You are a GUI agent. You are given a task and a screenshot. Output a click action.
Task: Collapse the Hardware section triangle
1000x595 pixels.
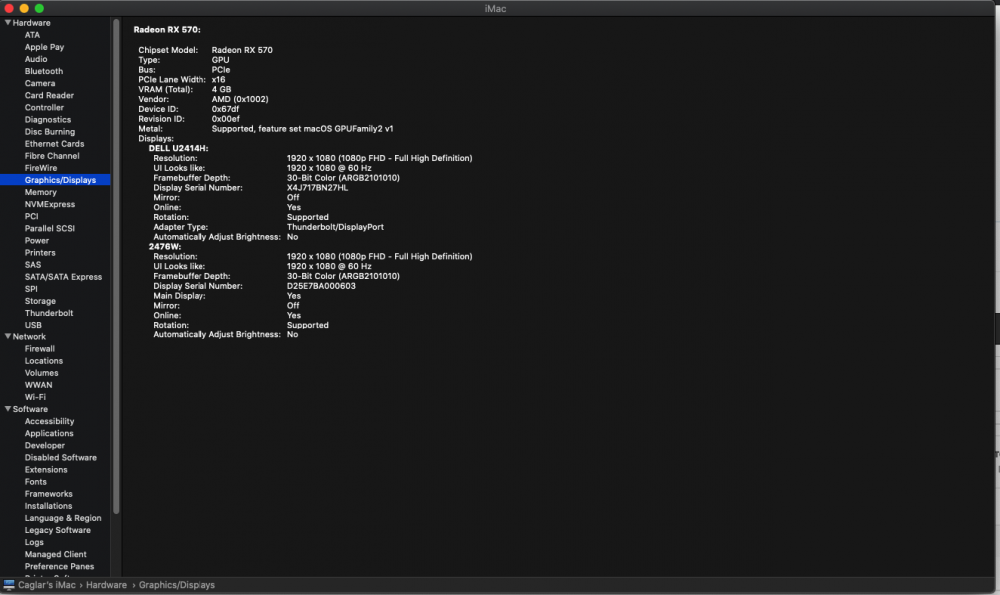pos(8,22)
